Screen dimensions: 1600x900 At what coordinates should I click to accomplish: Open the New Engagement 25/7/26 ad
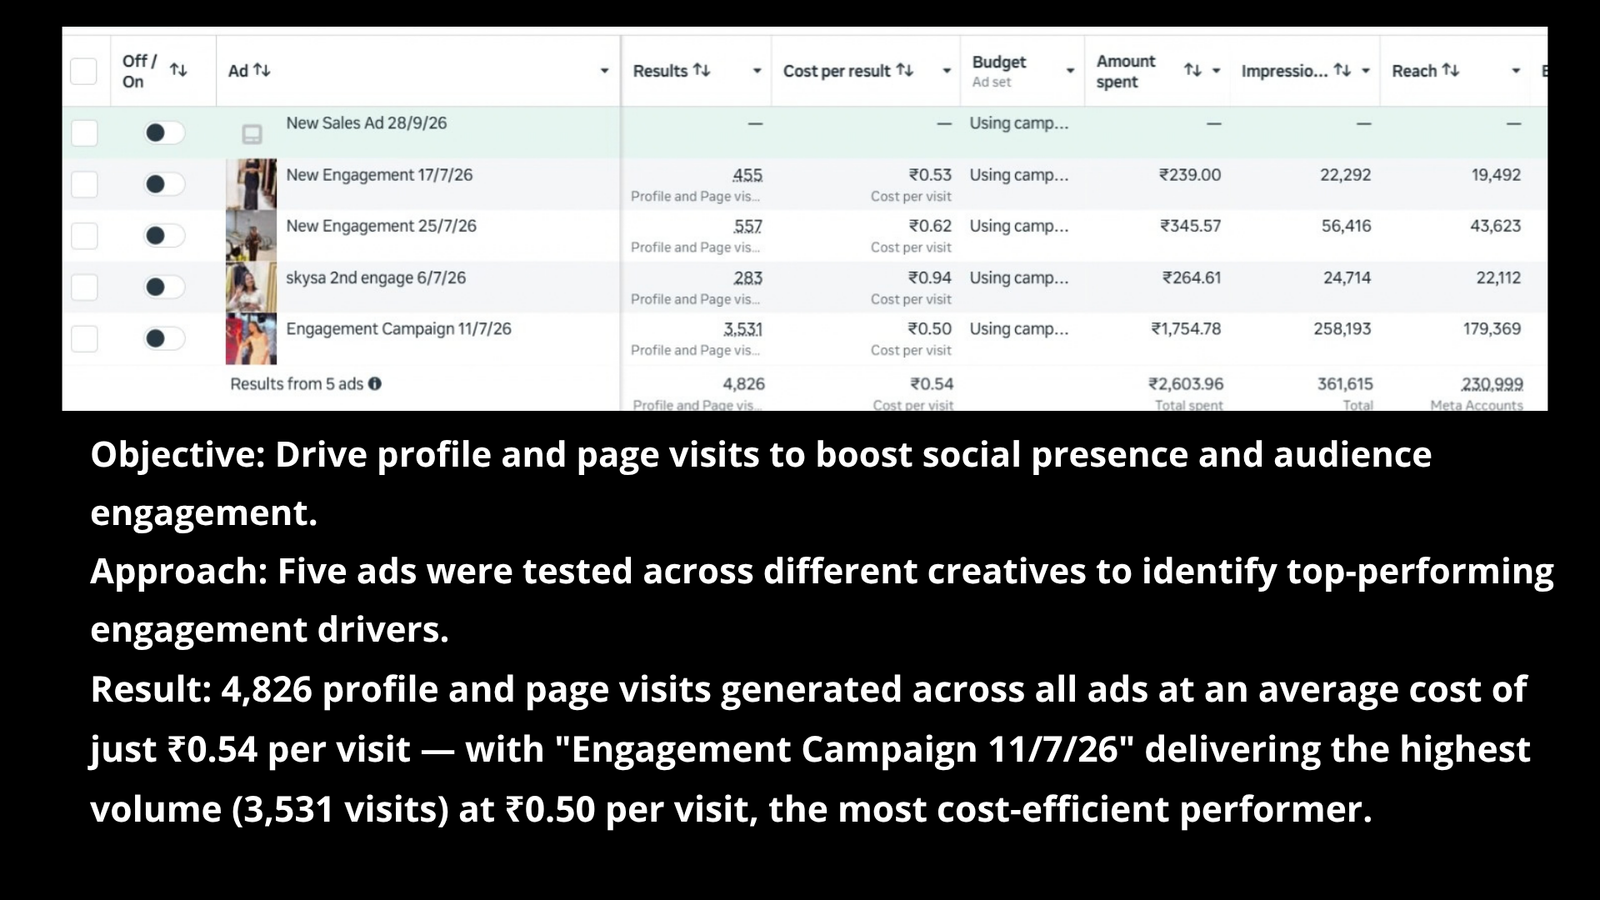381,226
